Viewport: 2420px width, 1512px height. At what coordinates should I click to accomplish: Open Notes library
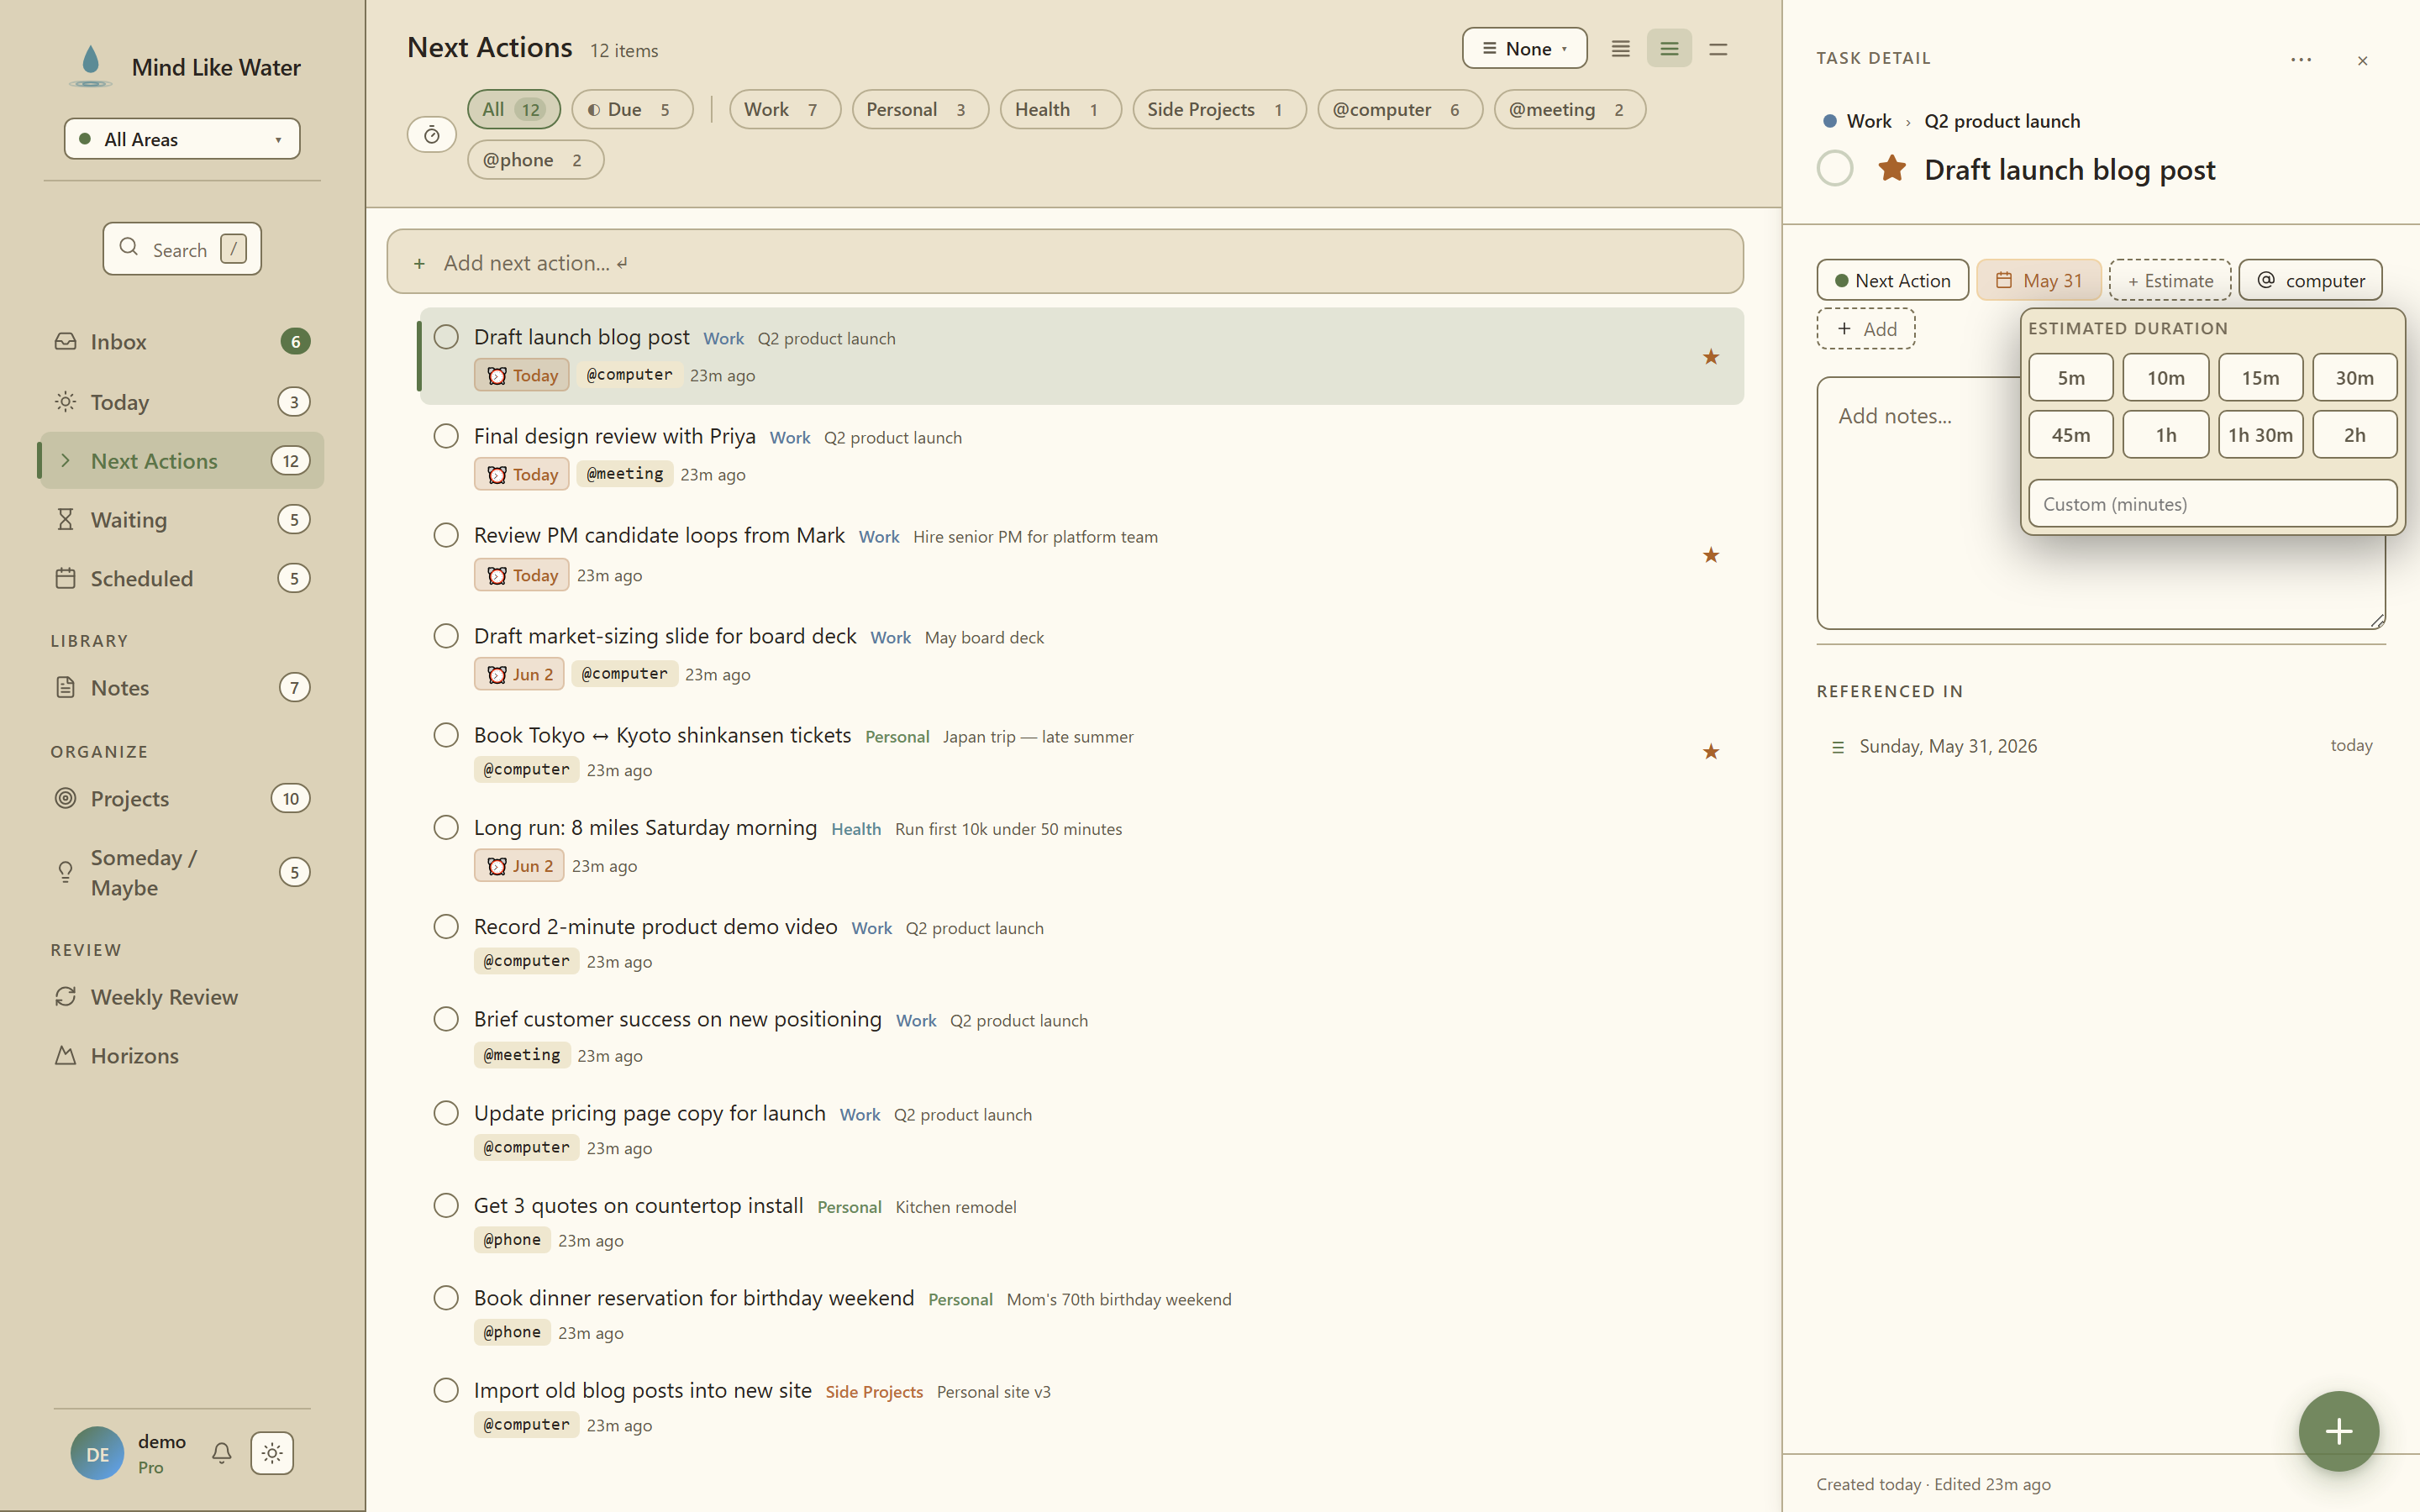point(182,687)
